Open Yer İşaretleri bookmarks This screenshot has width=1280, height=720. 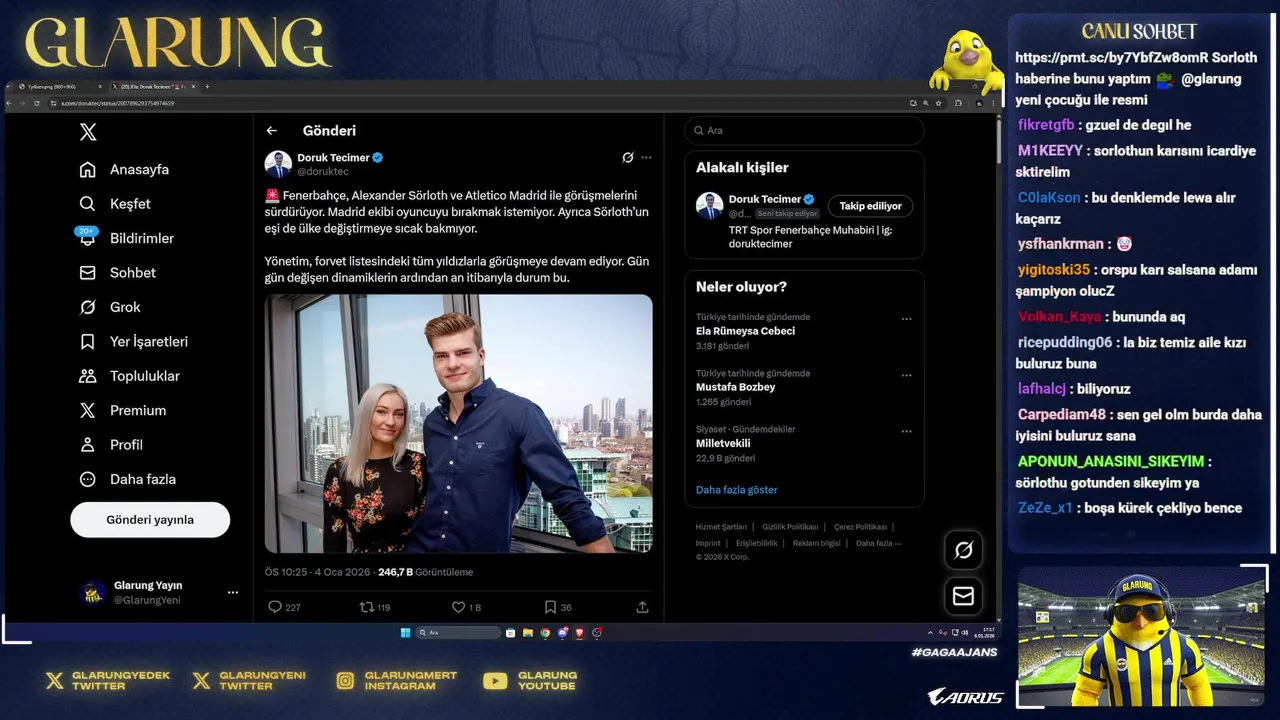(x=133, y=342)
